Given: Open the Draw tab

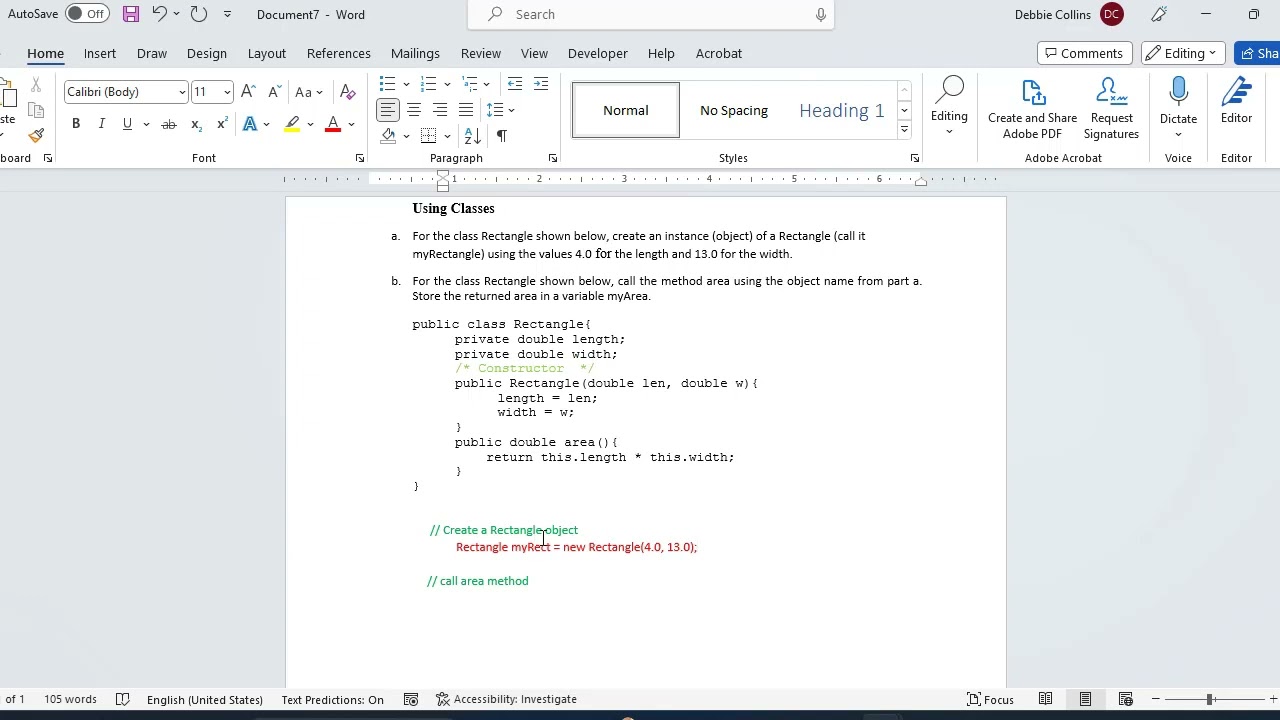Looking at the screenshot, I should pos(152,53).
